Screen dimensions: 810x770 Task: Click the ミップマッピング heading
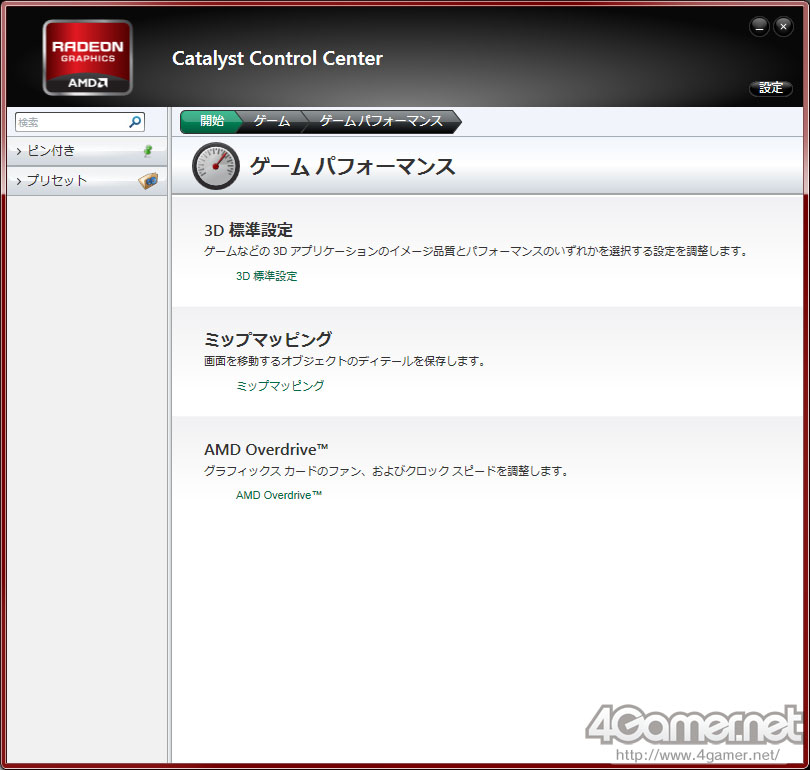pos(268,339)
